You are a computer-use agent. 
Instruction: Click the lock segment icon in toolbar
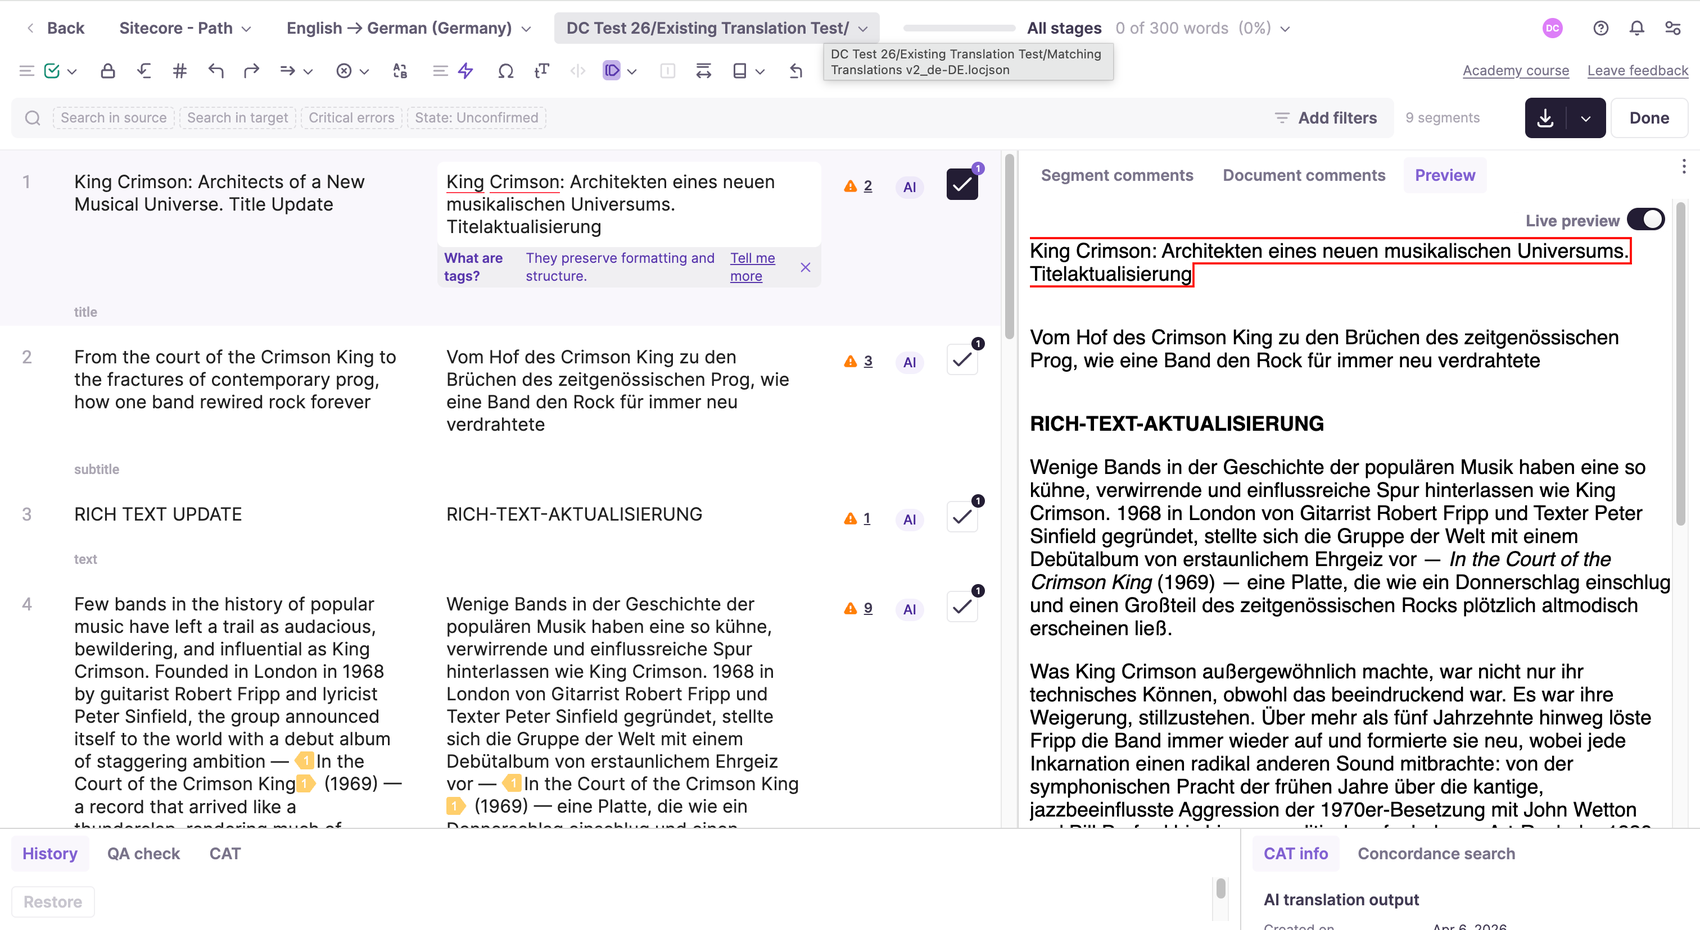coord(108,71)
